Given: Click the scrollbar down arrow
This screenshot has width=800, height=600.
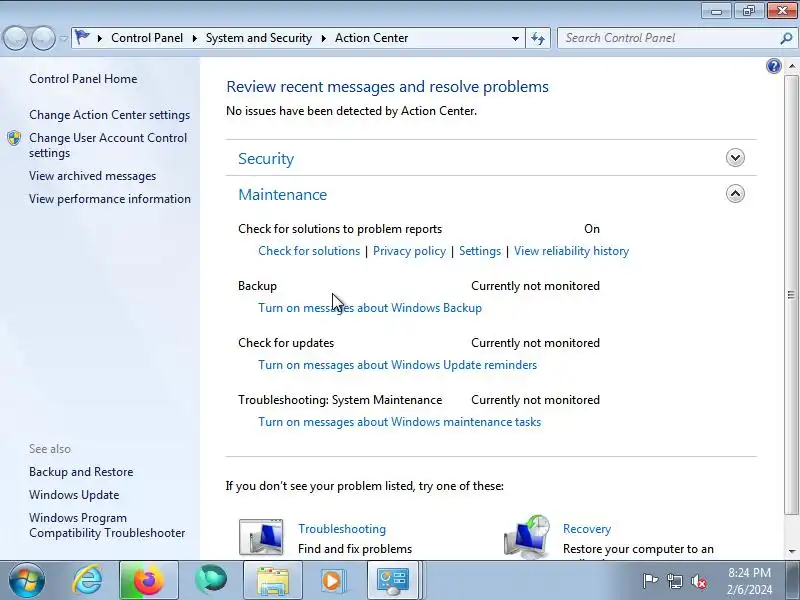Looking at the screenshot, I should 791,552.
